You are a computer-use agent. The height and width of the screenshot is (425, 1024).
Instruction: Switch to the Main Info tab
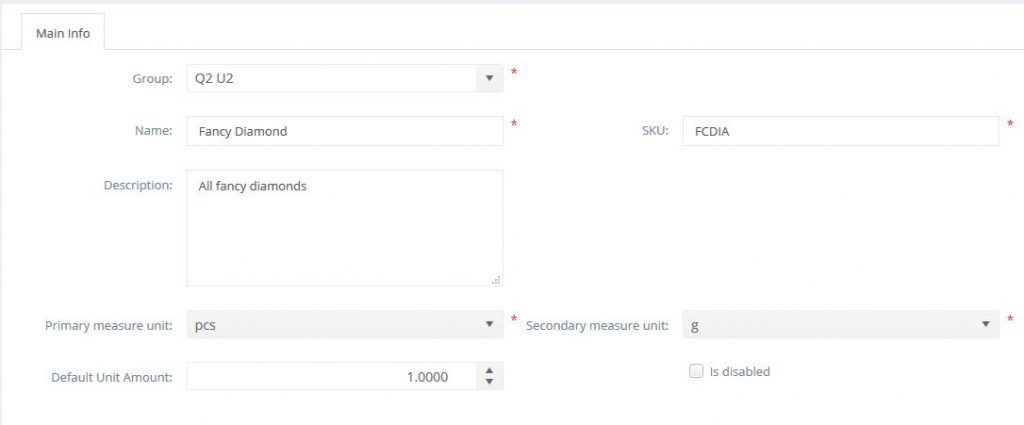[63, 33]
